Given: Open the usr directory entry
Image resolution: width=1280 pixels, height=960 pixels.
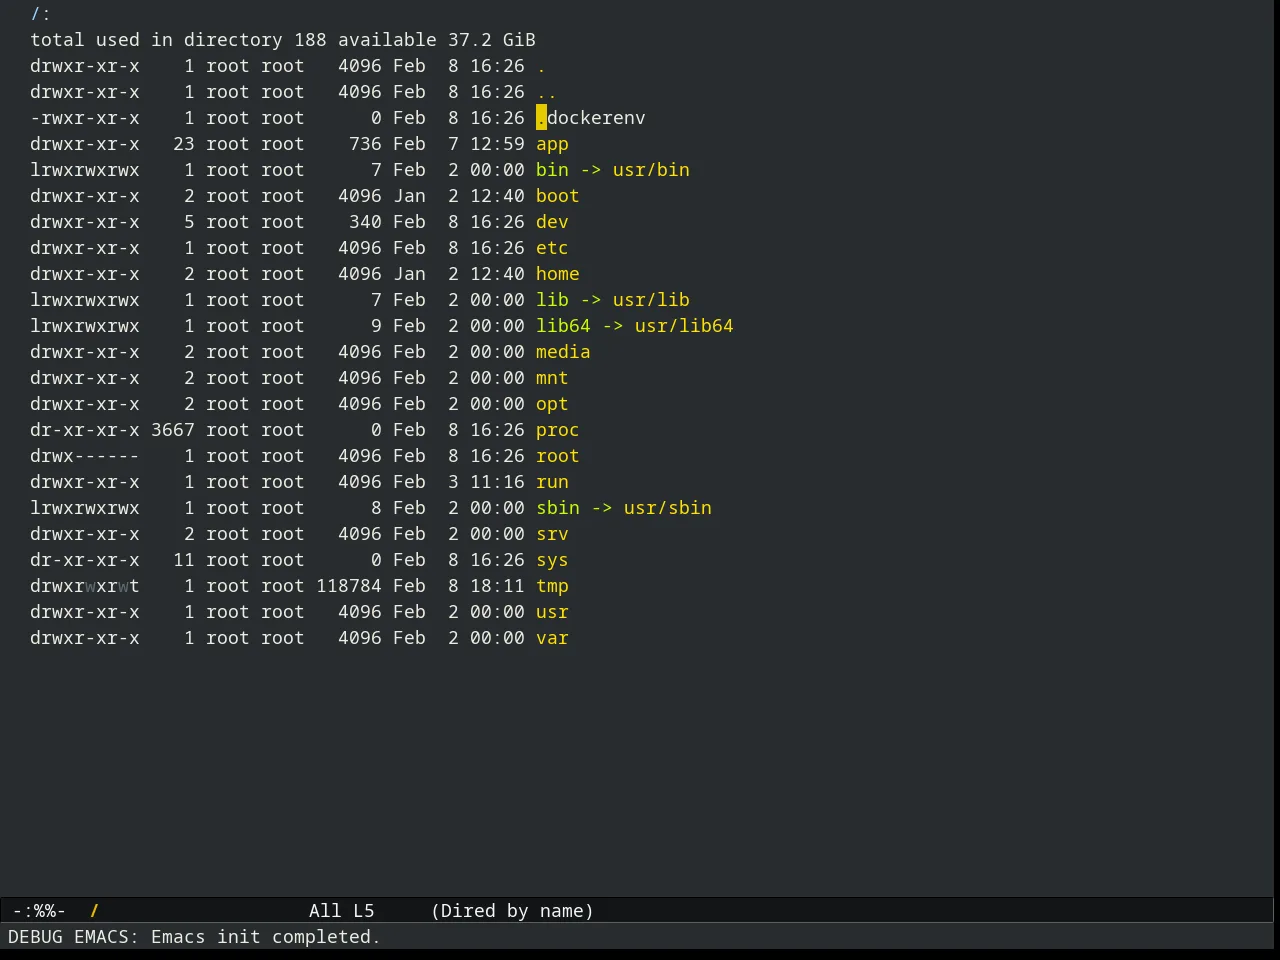Looking at the screenshot, I should pos(552,612).
